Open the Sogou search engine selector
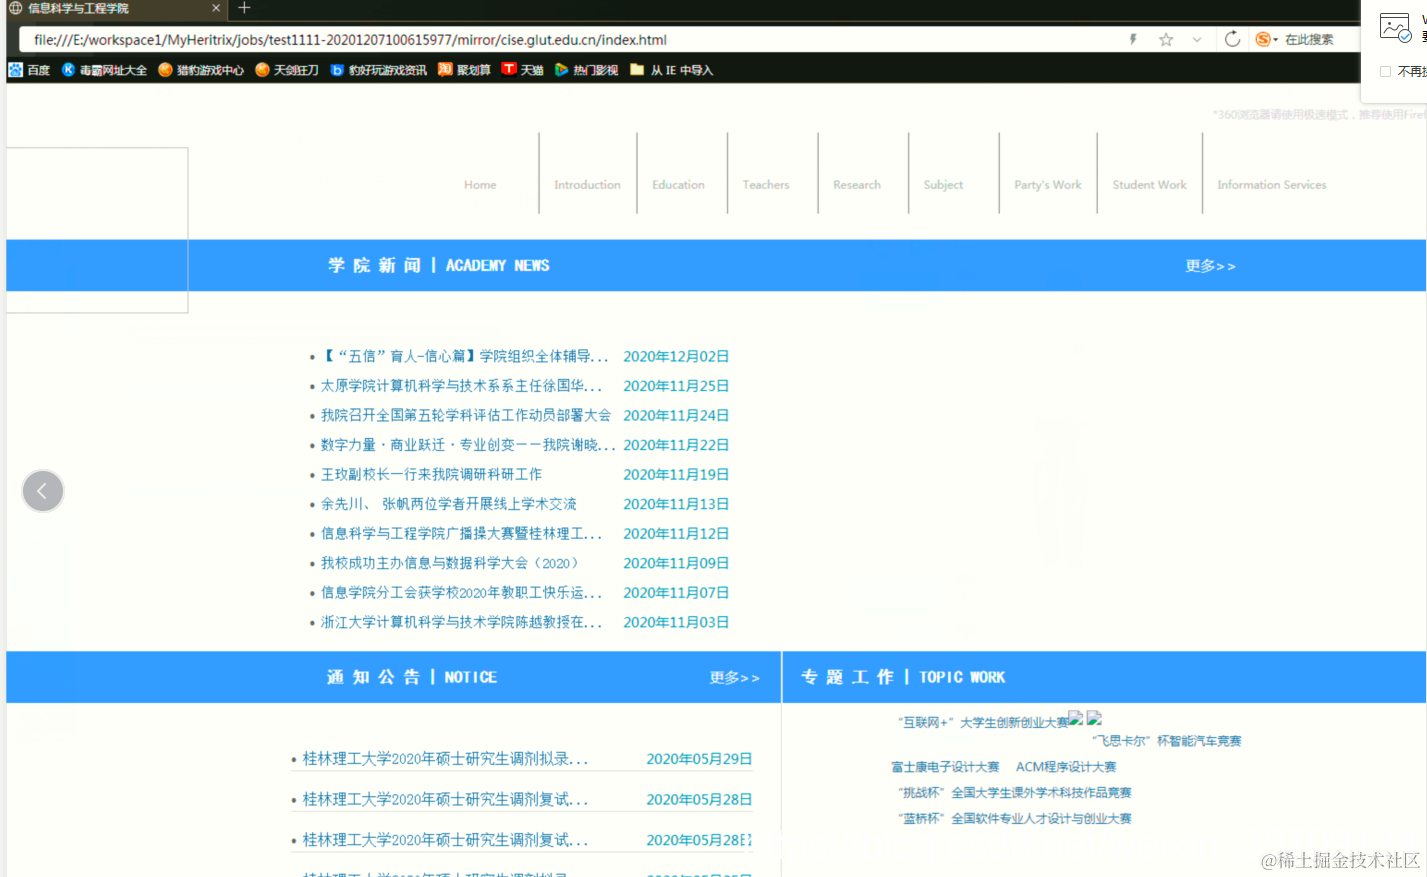Screen dimensions: 1427x877 click(x=1266, y=39)
